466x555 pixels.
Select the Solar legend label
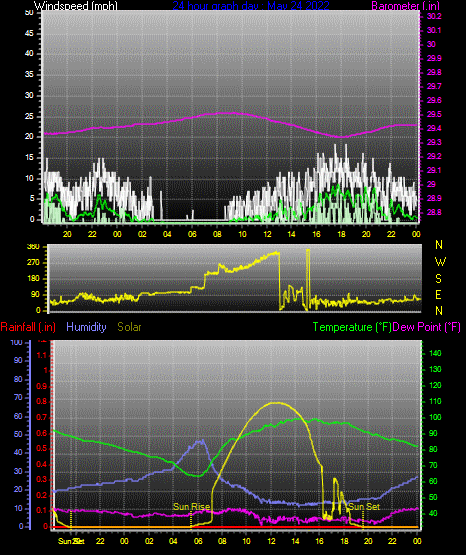[x=129, y=327]
